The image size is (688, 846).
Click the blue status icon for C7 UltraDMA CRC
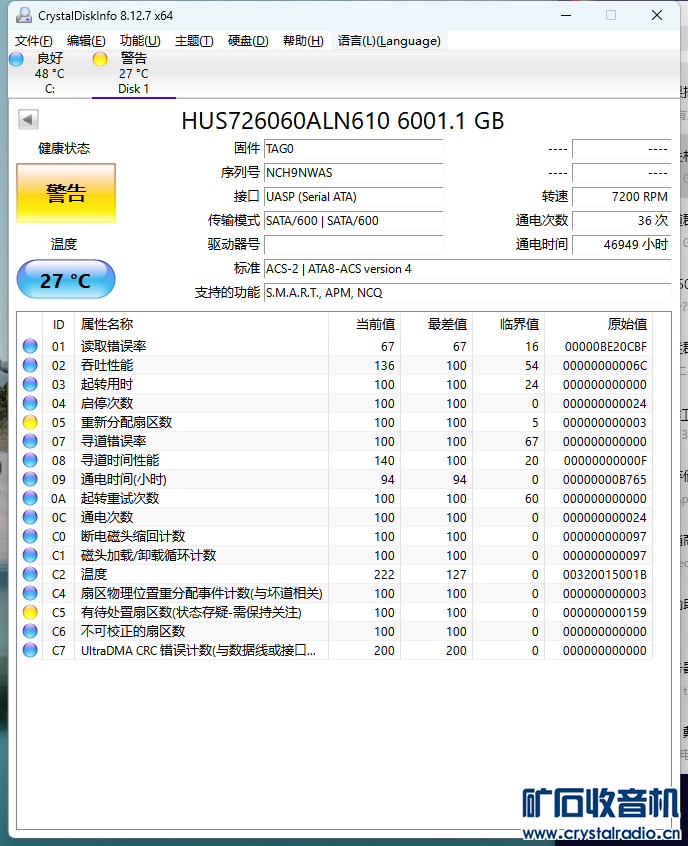click(30, 650)
